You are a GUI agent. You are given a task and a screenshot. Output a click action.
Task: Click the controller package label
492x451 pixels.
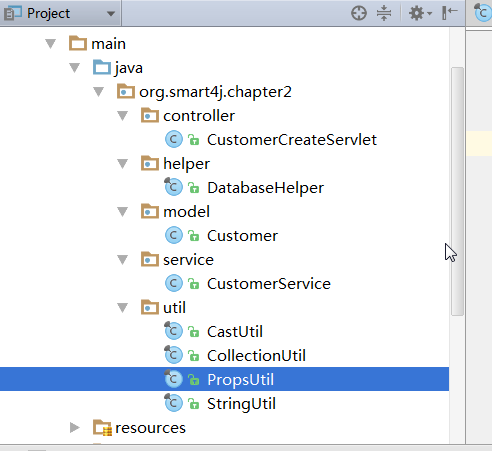(x=199, y=116)
